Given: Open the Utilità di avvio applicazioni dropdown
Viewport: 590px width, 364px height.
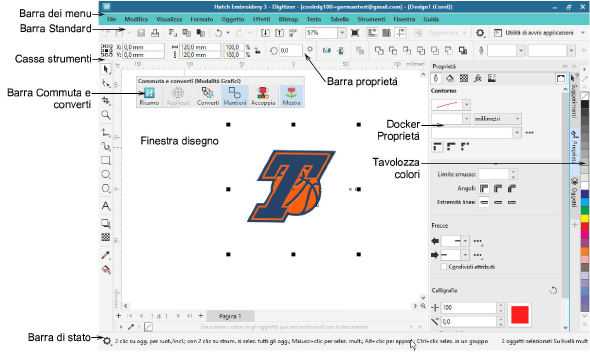Looking at the screenshot, I should [582, 33].
